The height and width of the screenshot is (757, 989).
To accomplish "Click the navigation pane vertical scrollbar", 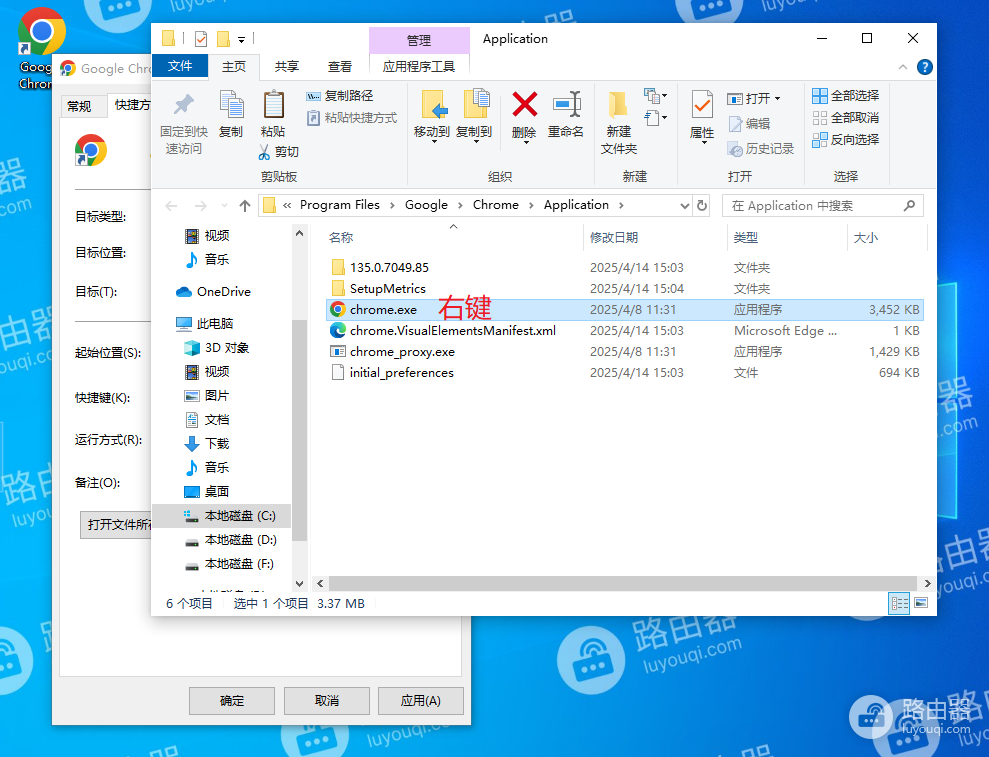I will (x=299, y=431).
